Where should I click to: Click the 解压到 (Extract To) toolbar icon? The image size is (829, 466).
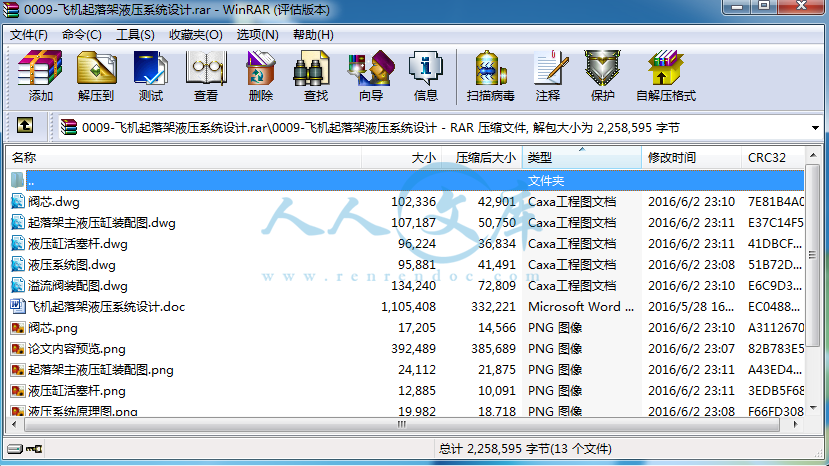(x=96, y=68)
